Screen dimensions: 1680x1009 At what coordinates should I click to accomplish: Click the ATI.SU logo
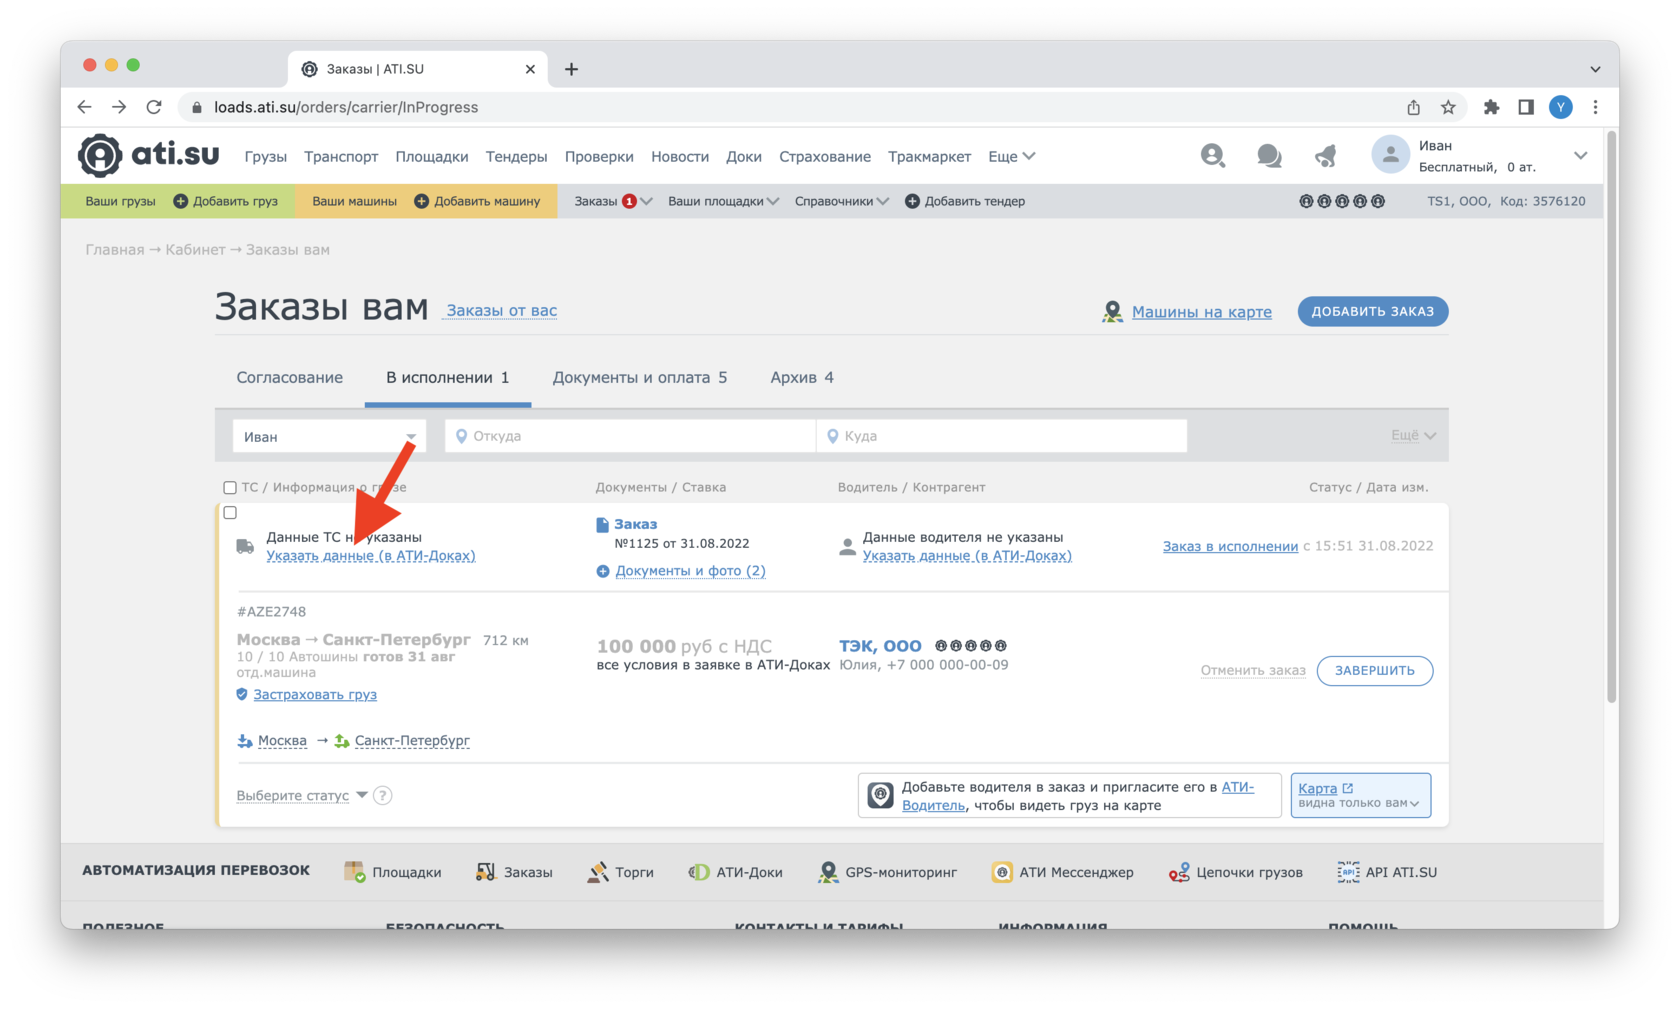tap(148, 155)
